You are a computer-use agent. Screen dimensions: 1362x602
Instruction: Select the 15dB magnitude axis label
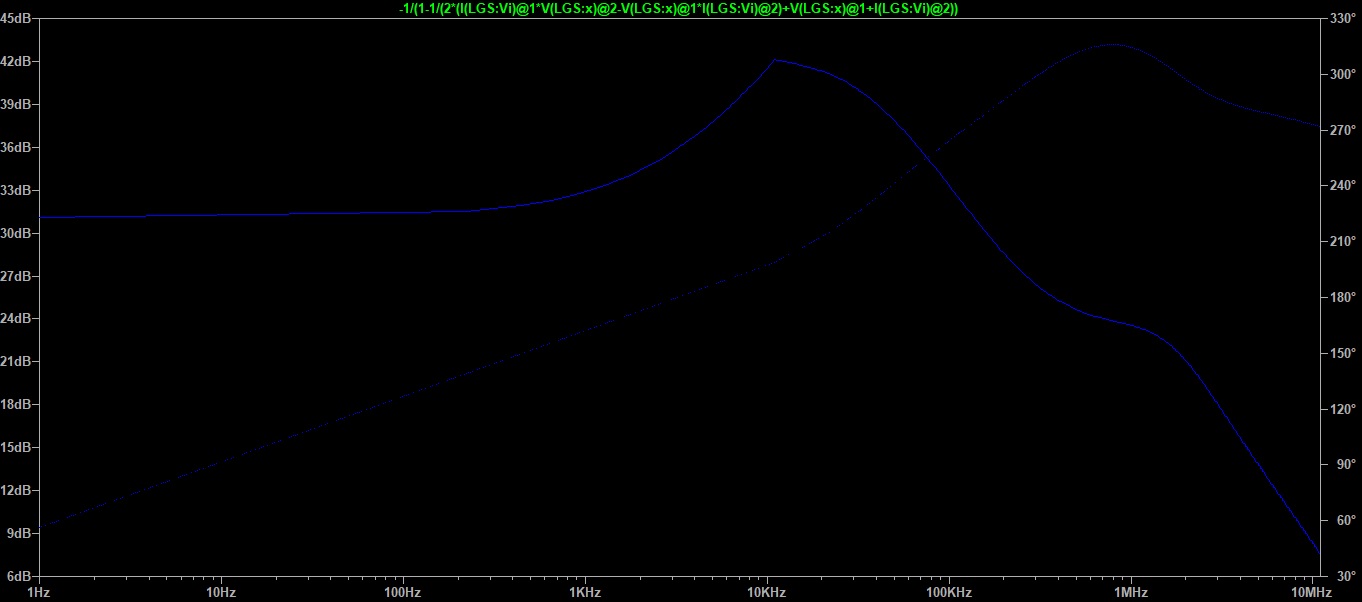point(18,447)
